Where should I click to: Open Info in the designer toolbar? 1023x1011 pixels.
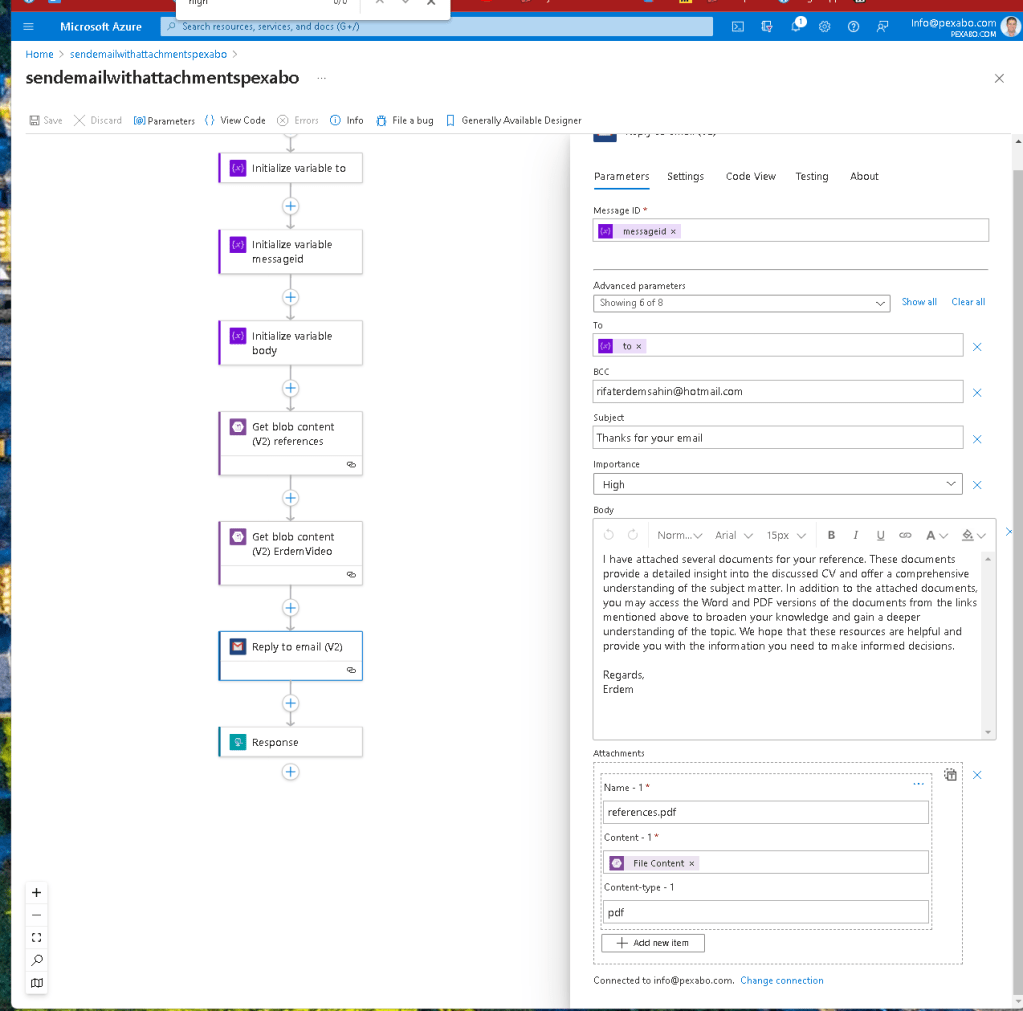coord(346,121)
